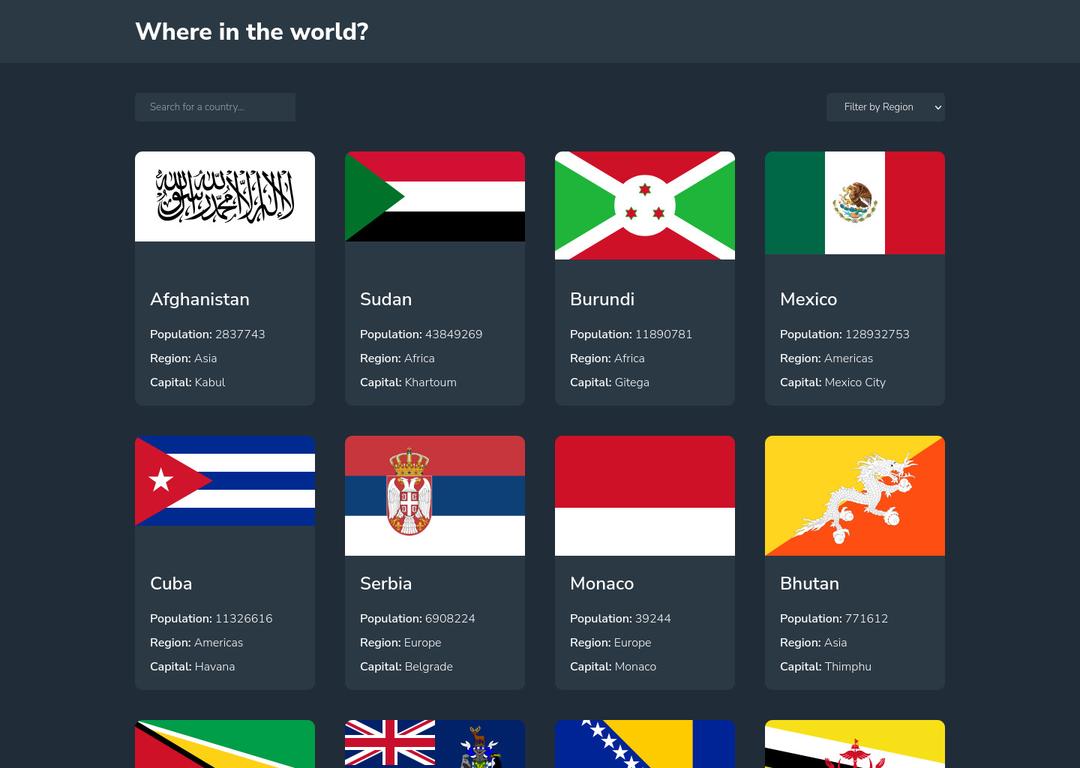
Task: Open the Monaco country name heading
Action: tap(602, 583)
